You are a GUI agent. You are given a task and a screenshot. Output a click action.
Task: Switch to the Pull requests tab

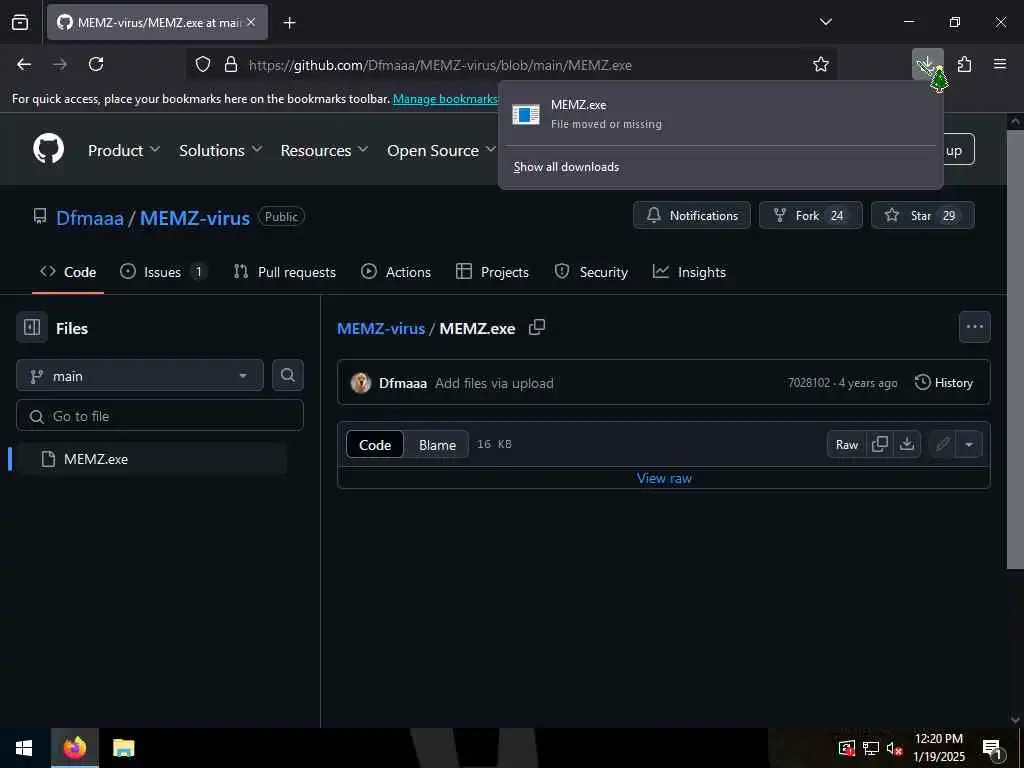tap(285, 272)
